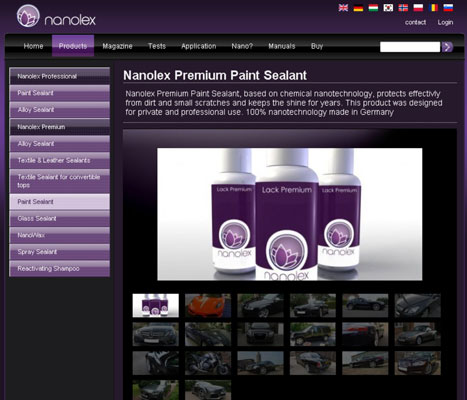Select the bottles thumbnail in gallery

tap(156, 305)
